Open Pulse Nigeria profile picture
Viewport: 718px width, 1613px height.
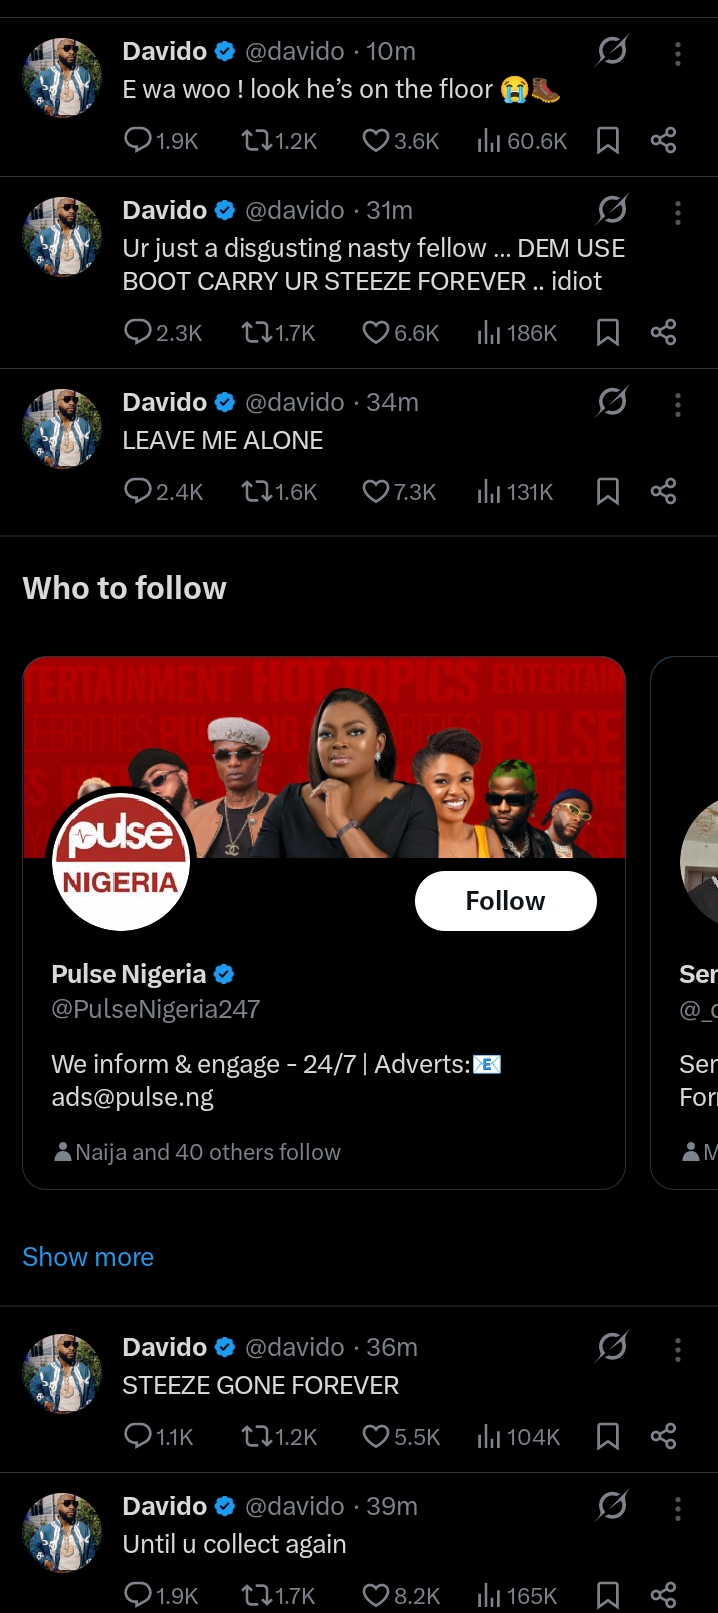[x=120, y=860]
